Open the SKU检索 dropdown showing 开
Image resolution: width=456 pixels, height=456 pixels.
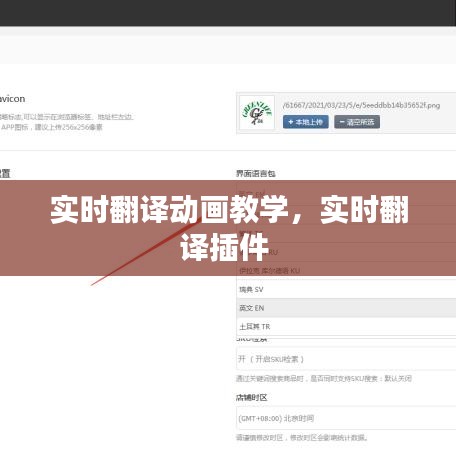pyautogui.click(x=346, y=359)
